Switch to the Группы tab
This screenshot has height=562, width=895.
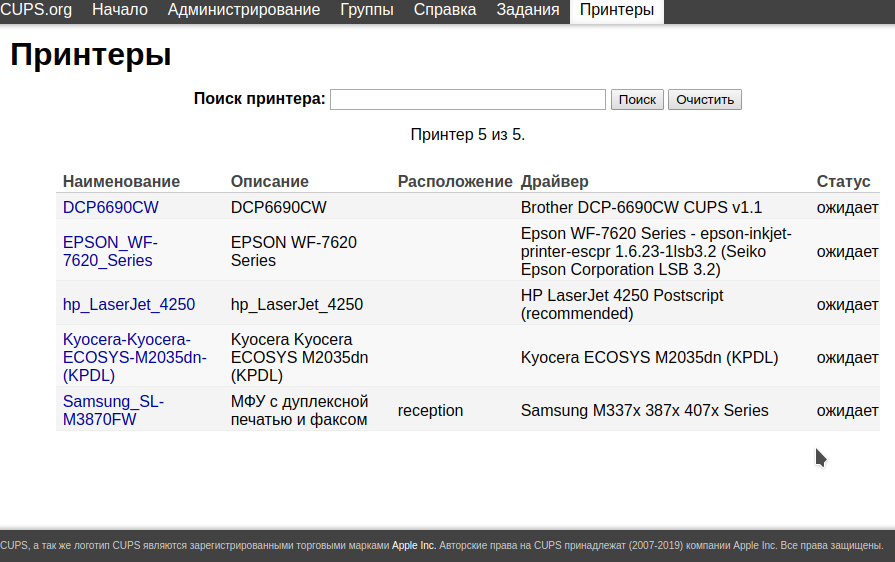coord(367,10)
